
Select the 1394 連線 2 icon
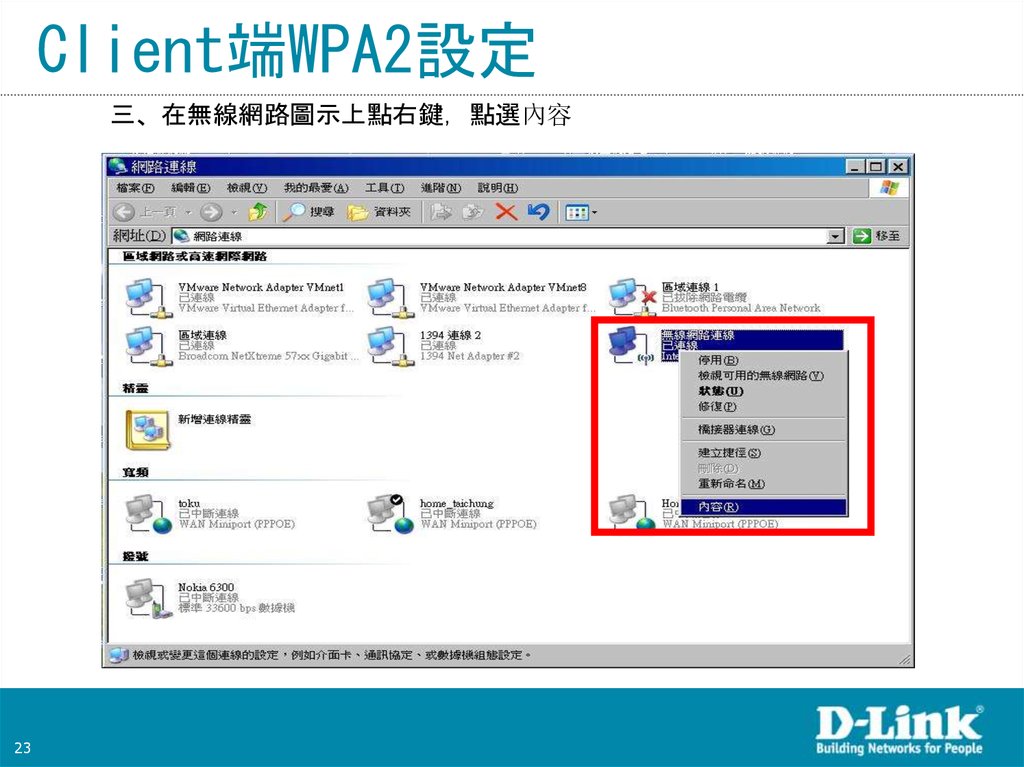click(390, 346)
